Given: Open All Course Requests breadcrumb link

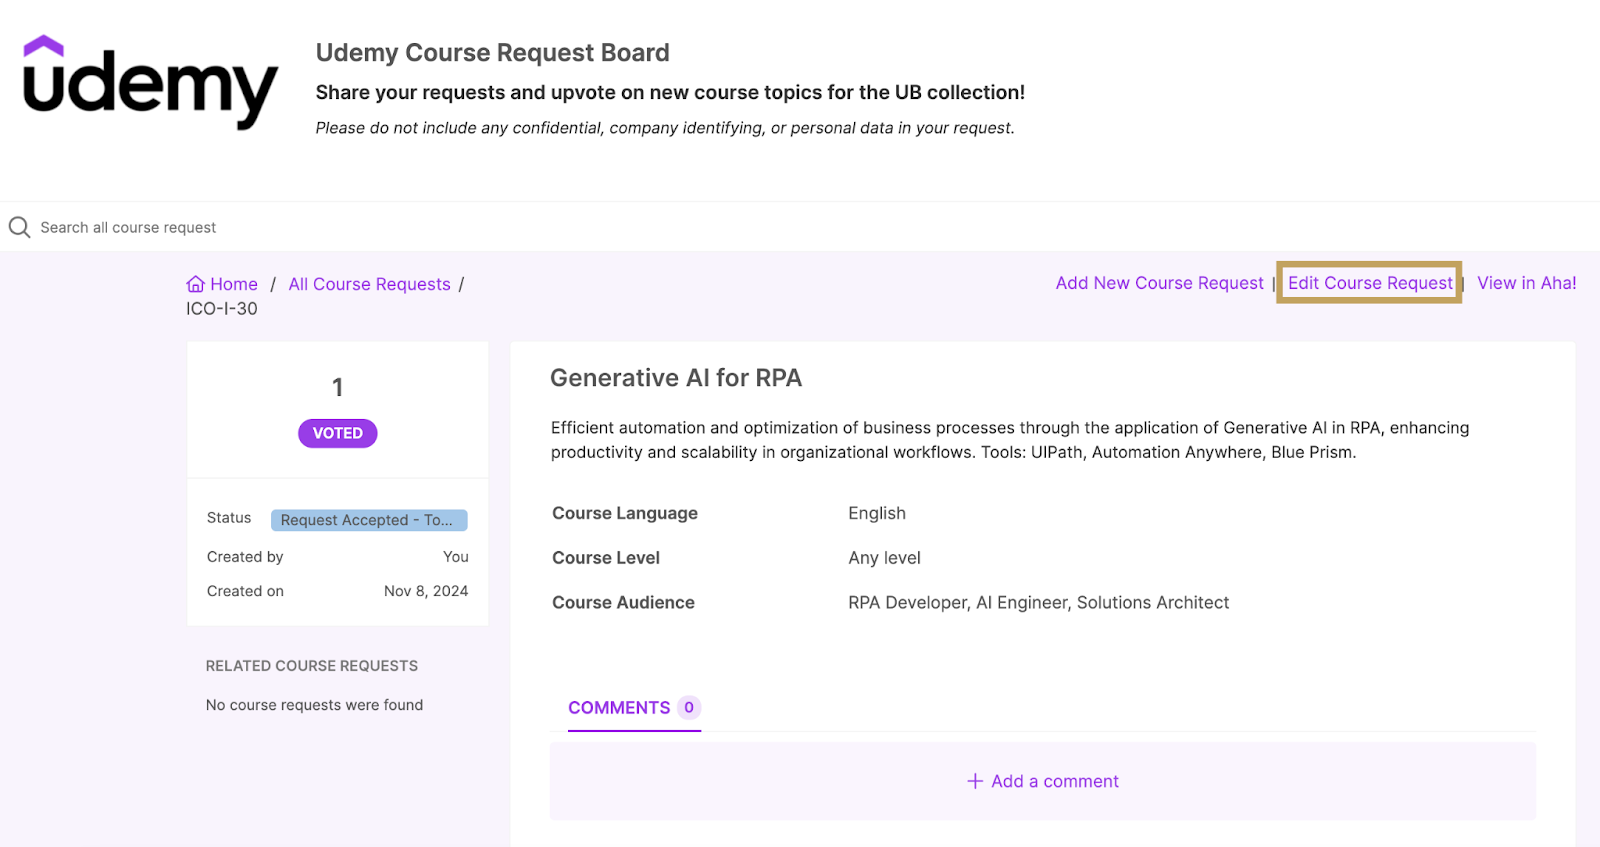Looking at the screenshot, I should point(369,284).
